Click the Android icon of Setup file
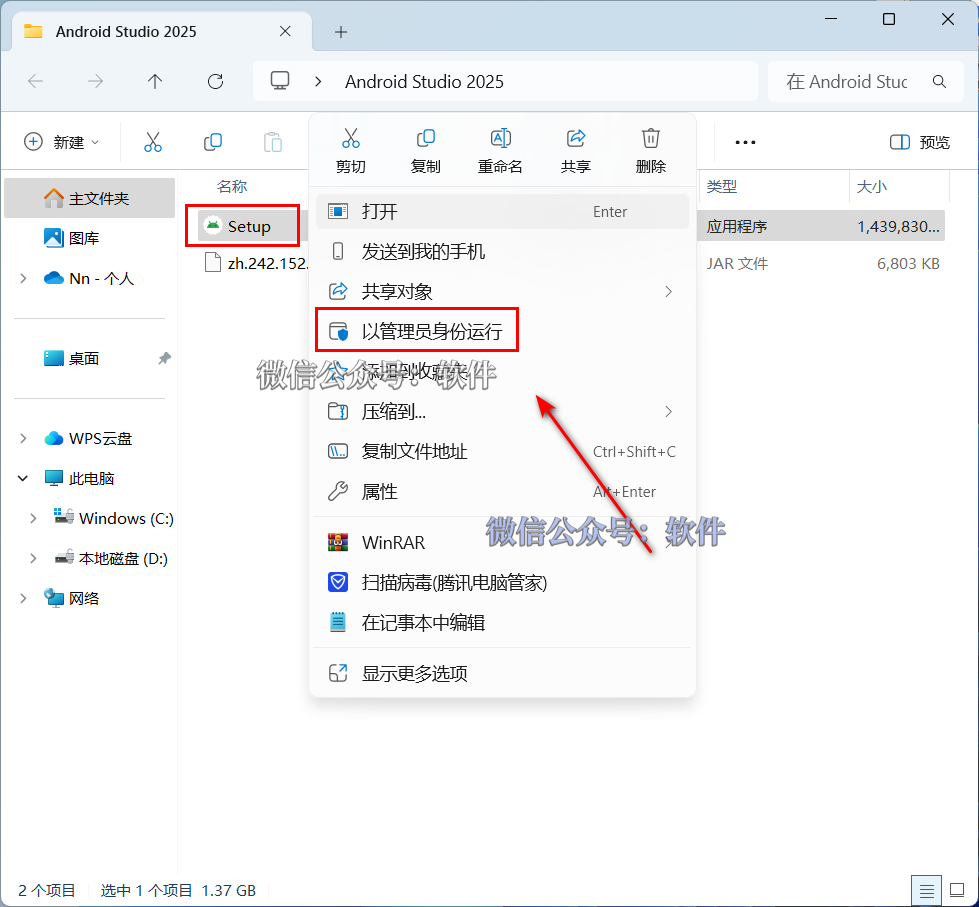 pyautogui.click(x=213, y=225)
